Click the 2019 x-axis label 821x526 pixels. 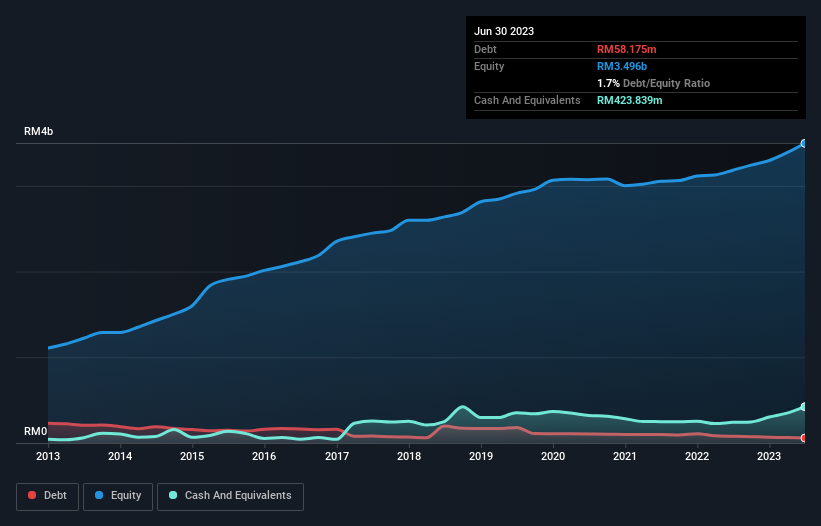[x=481, y=456]
